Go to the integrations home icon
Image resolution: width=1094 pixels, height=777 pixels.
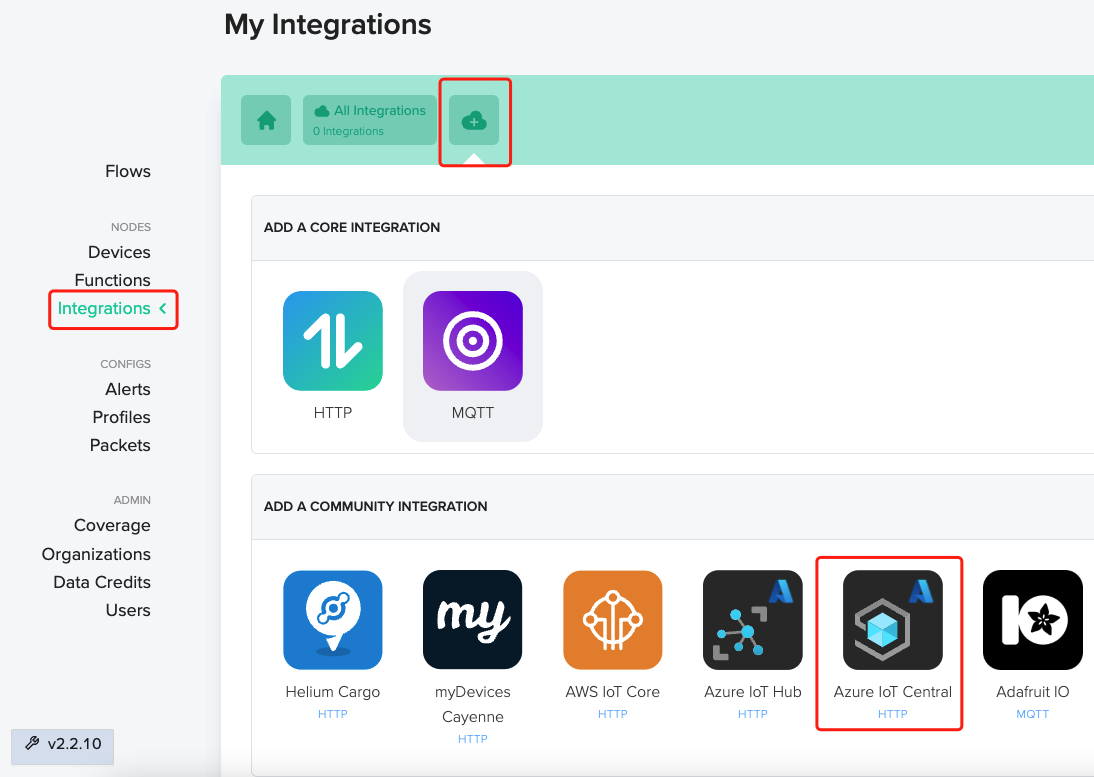[266, 120]
